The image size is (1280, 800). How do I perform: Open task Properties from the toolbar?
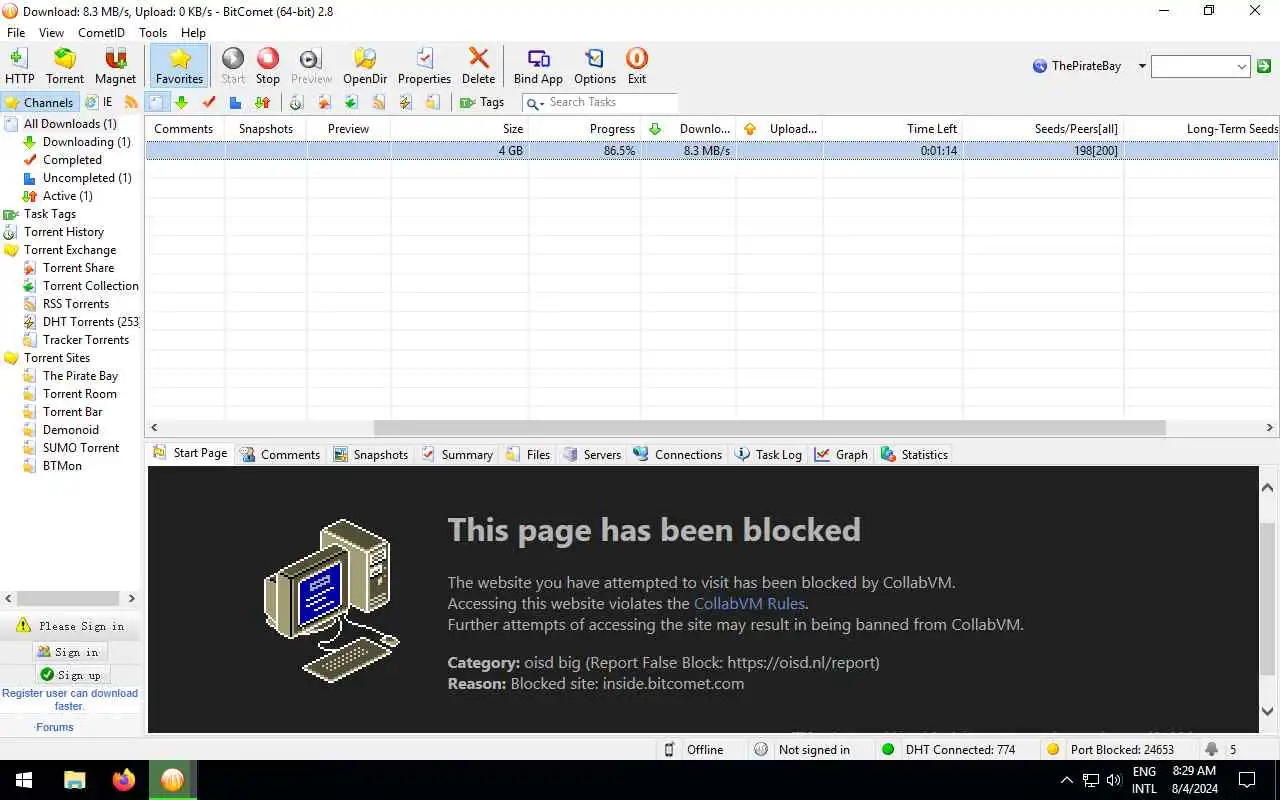pyautogui.click(x=424, y=66)
